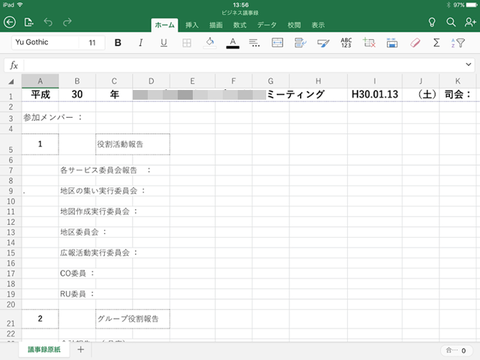480x360 pixels.
Task: Select the clear eraser tool
Action: click(415, 43)
